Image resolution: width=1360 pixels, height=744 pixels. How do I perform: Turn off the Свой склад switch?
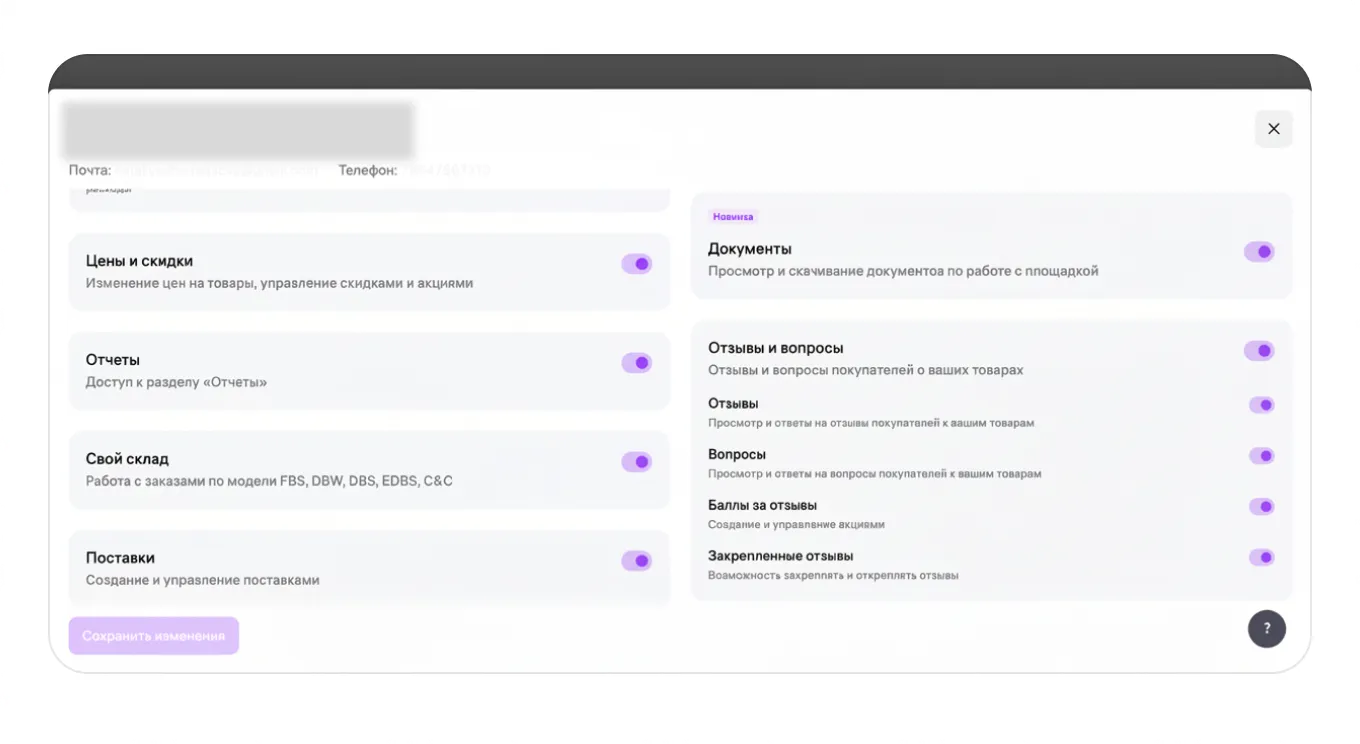(636, 462)
